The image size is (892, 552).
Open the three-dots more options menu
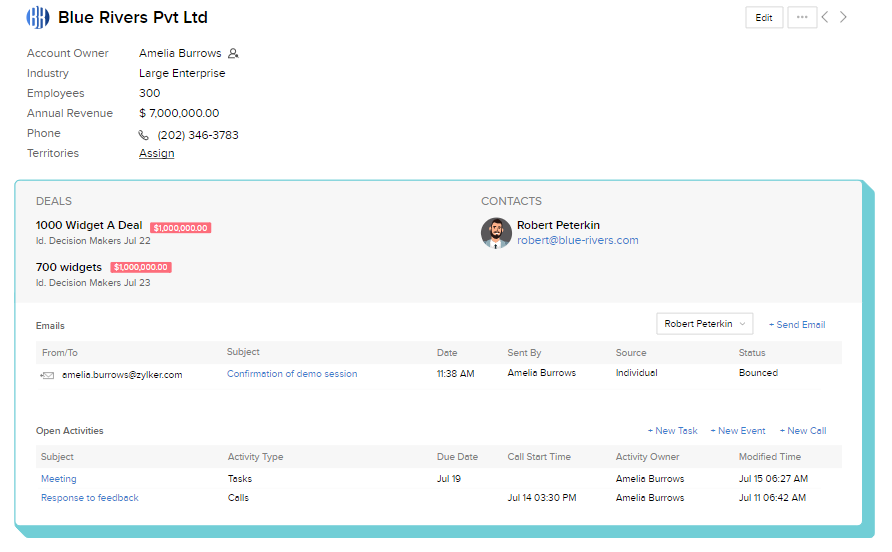coord(802,18)
